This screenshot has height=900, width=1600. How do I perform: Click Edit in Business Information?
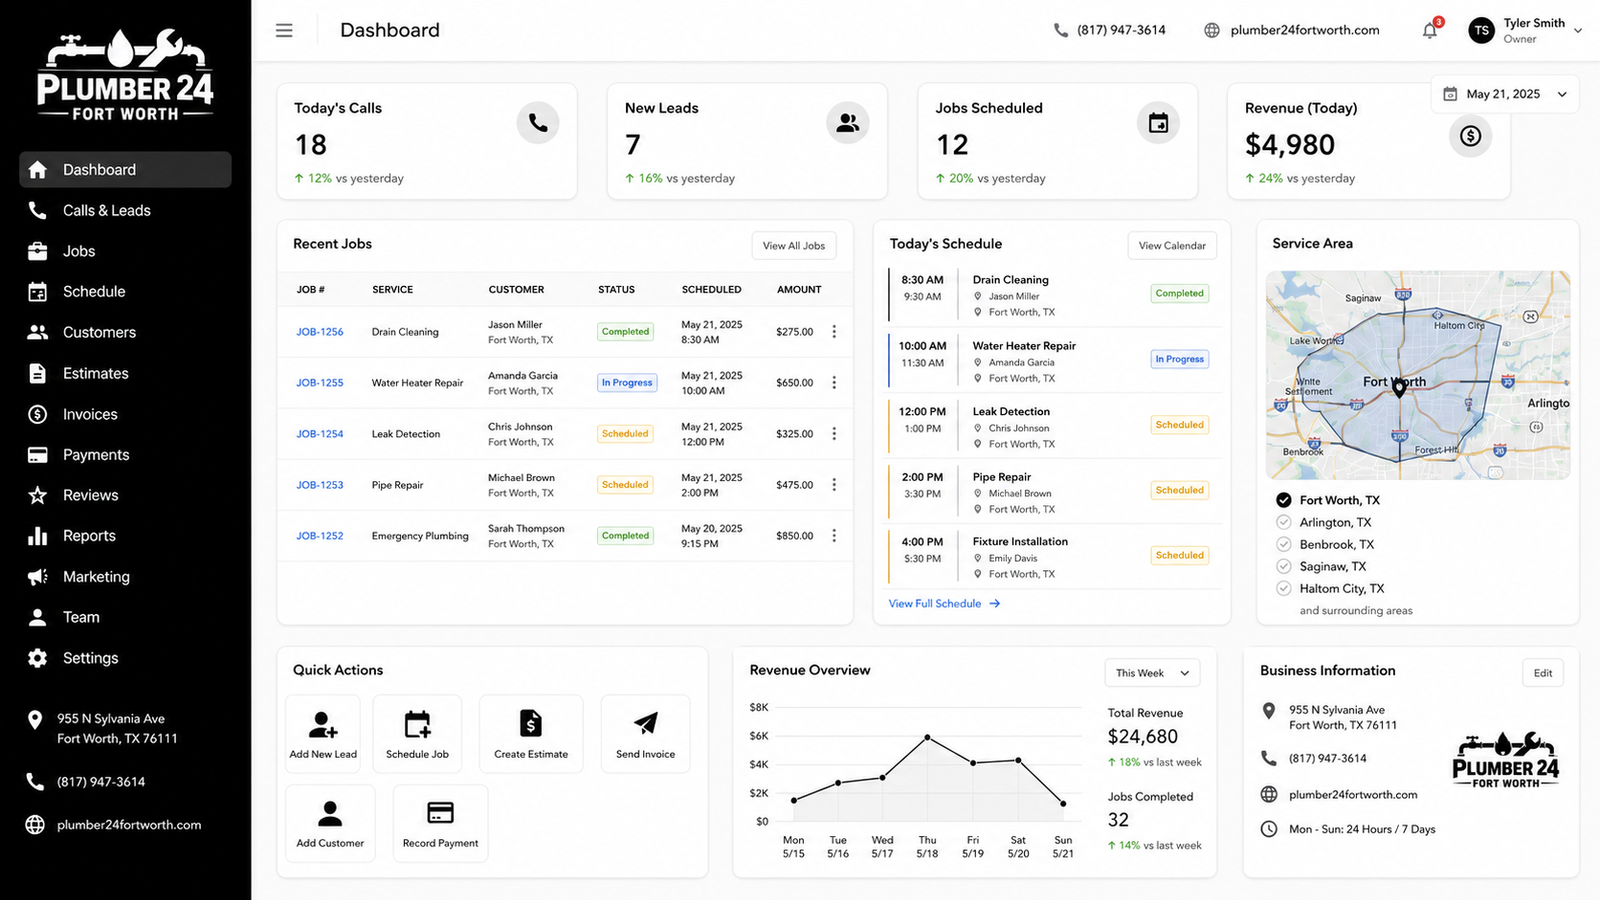point(1543,673)
